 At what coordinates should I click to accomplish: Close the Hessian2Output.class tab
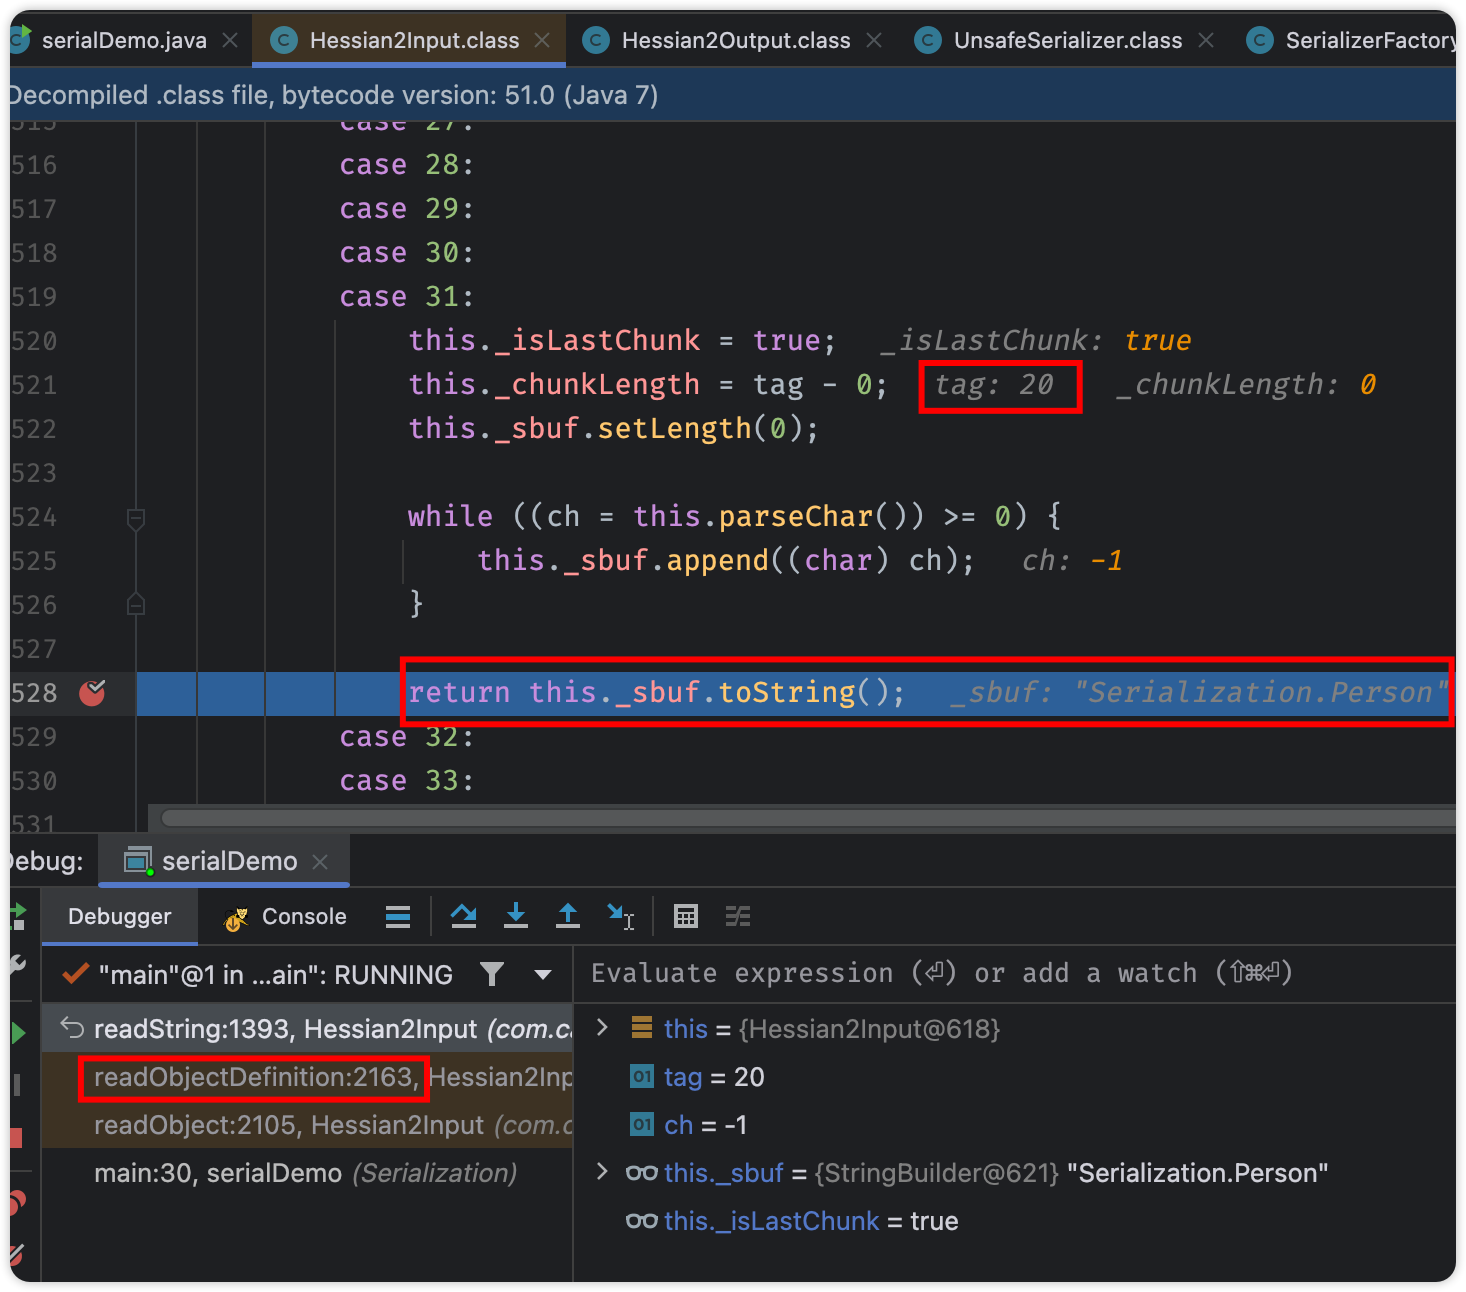point(874,40)
